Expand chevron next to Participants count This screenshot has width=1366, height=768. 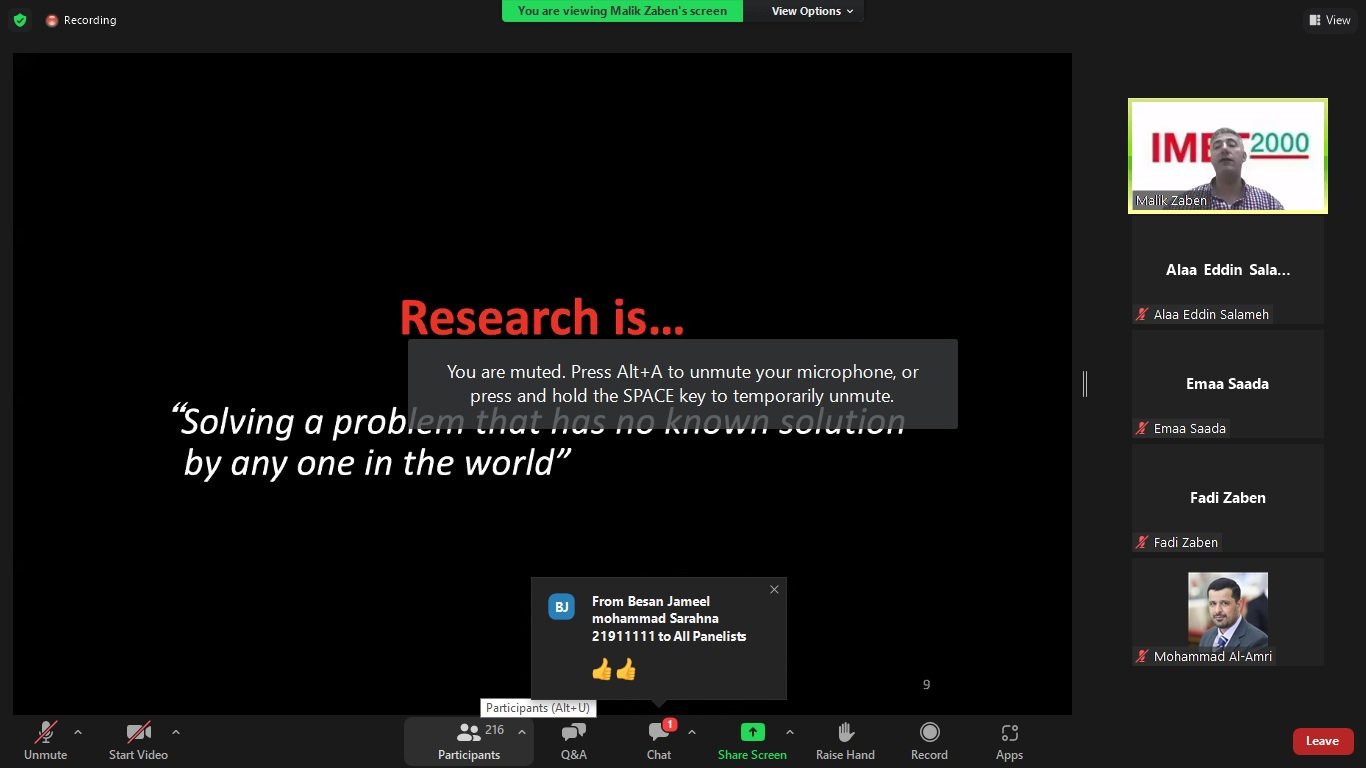point(521,732)
